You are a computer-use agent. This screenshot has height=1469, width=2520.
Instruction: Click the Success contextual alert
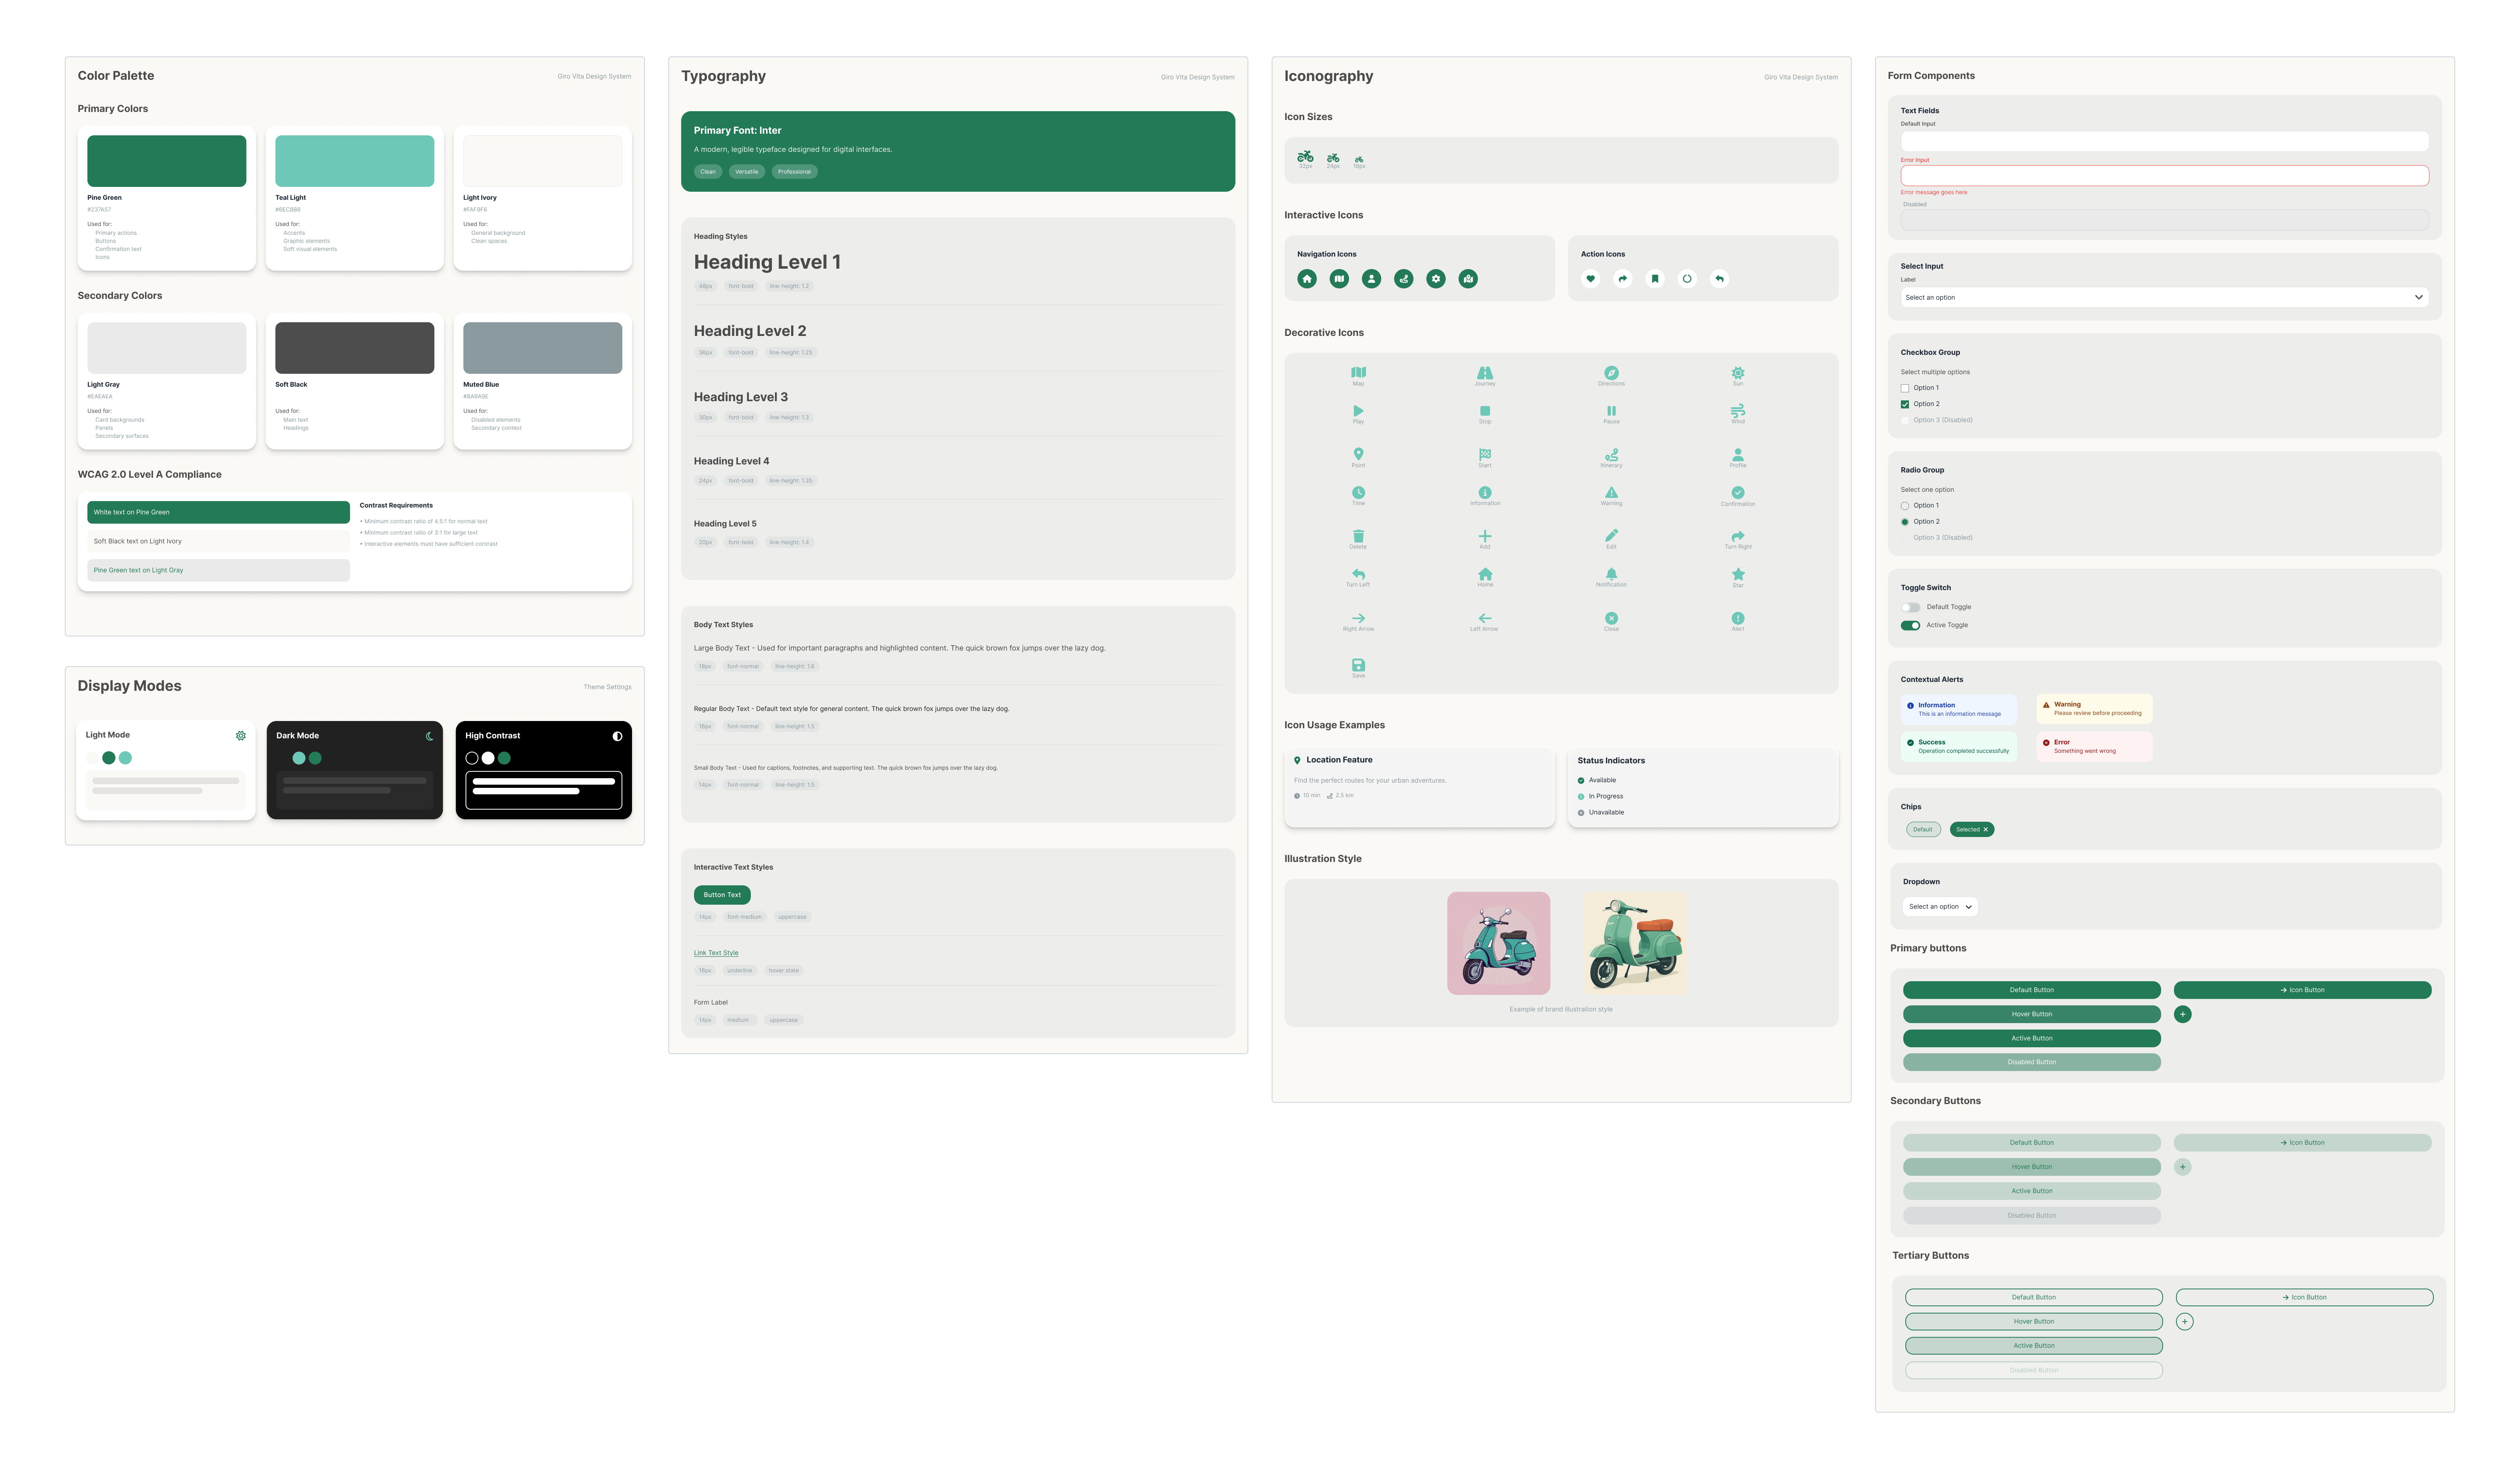1959,747
